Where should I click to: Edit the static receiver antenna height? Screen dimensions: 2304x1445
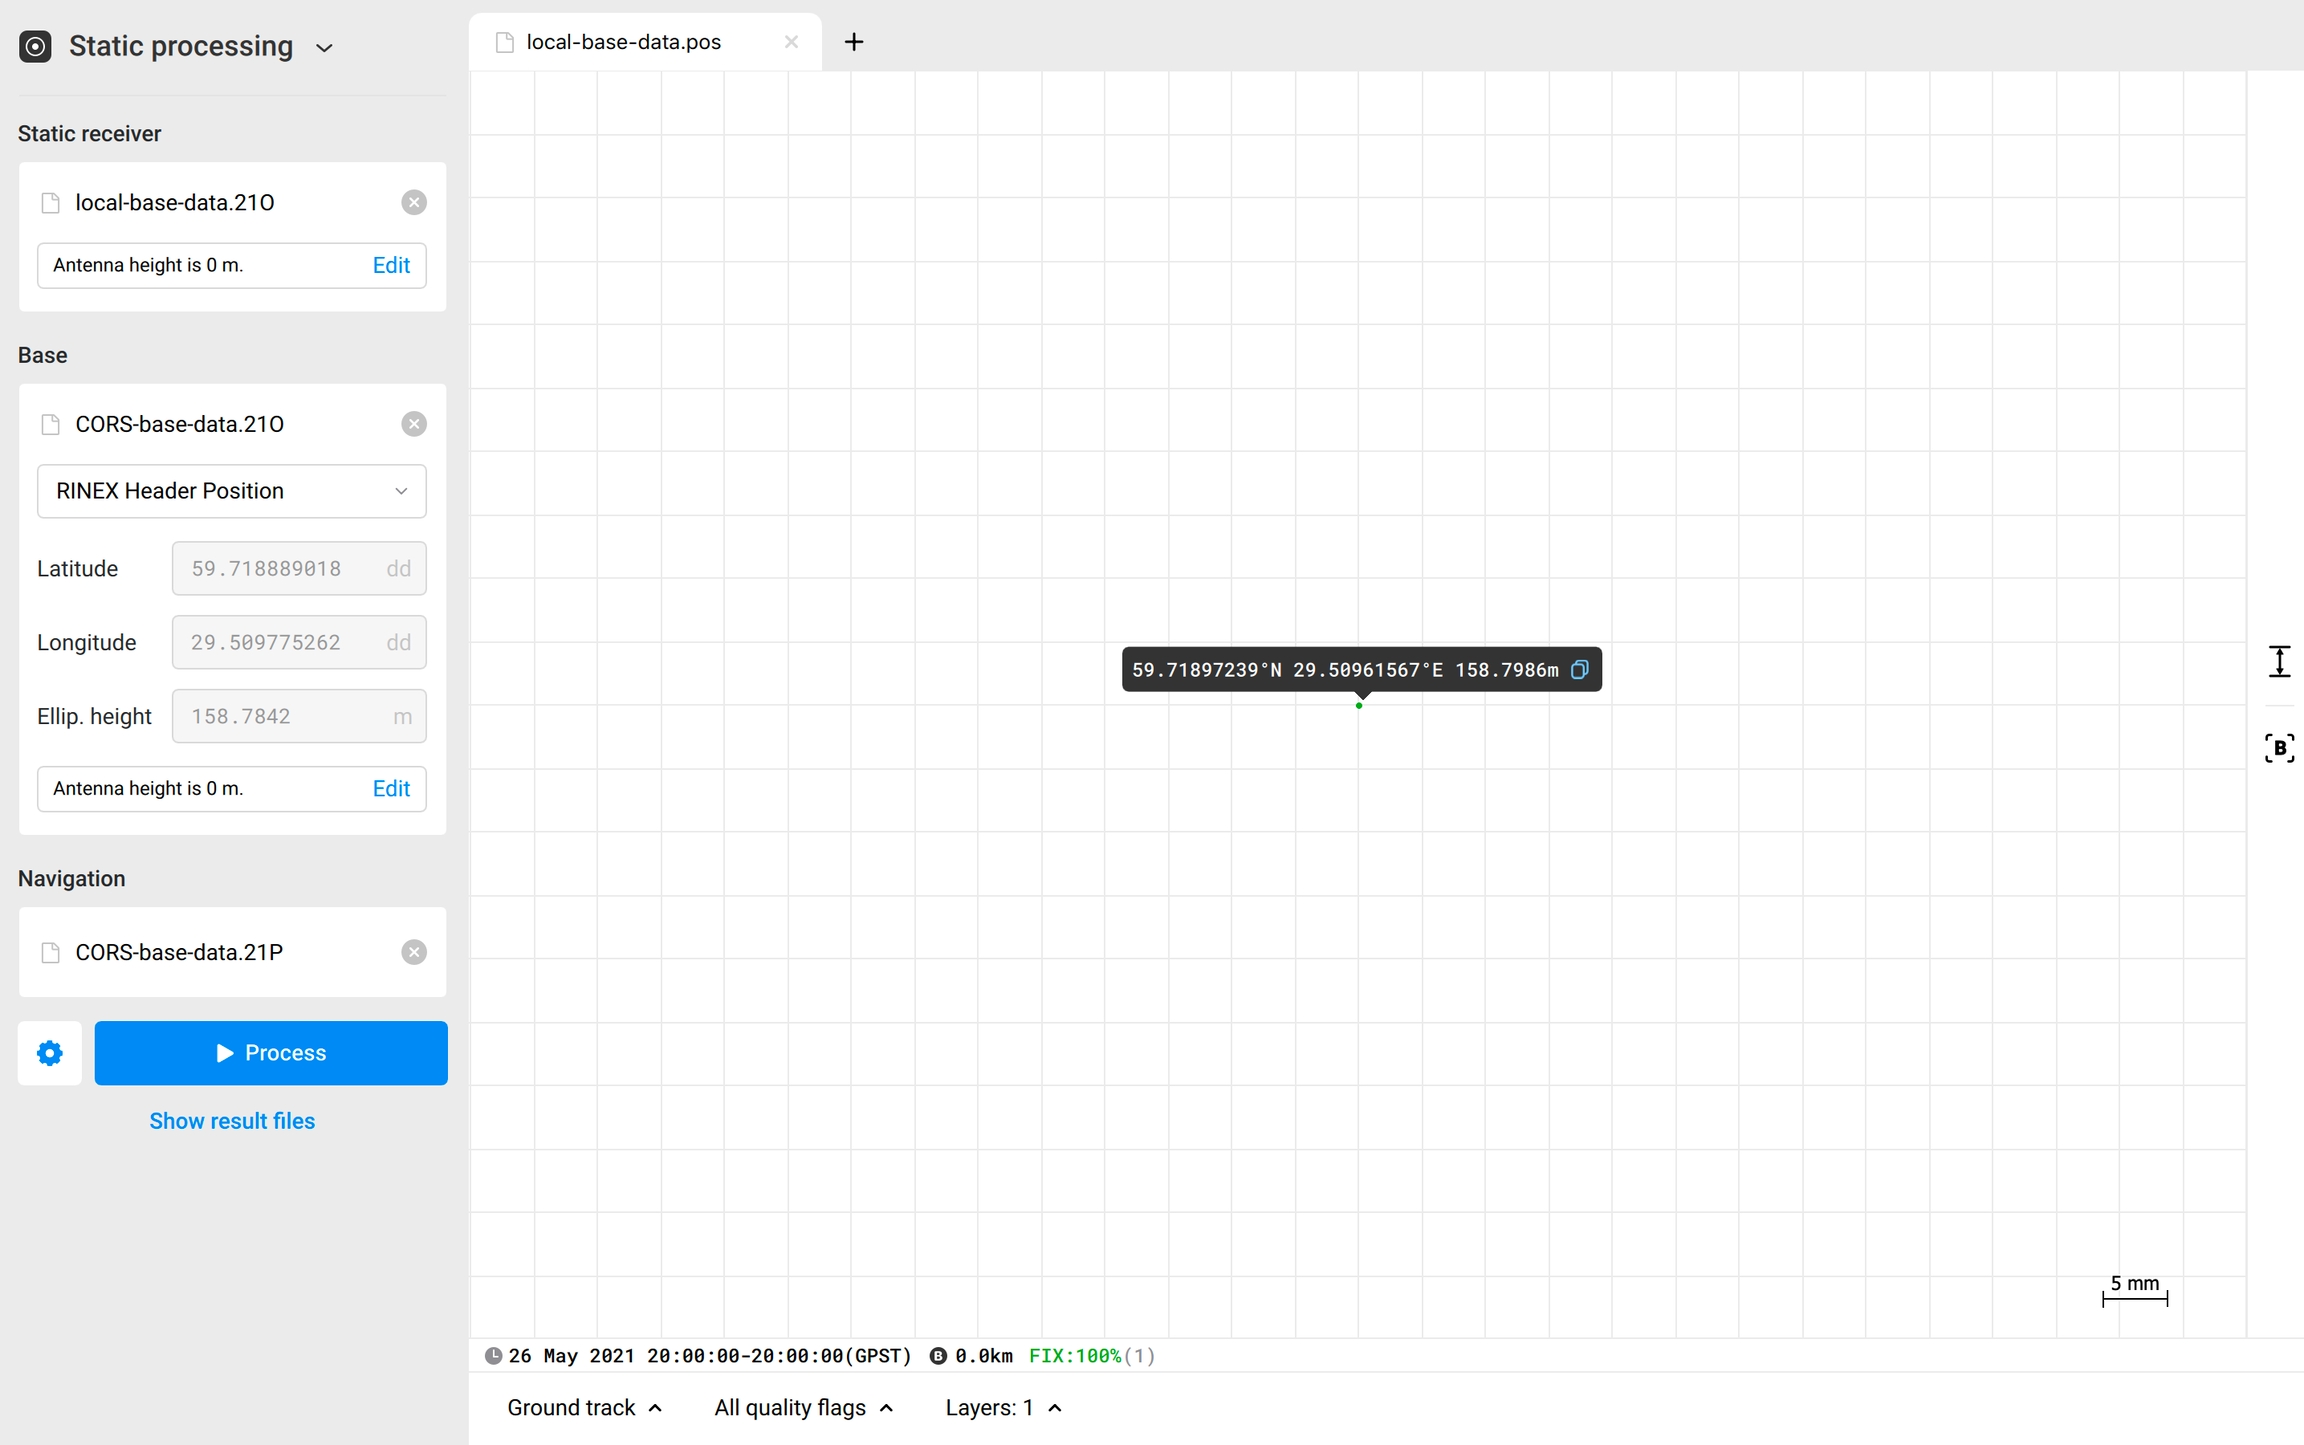[x=391, y=265]
